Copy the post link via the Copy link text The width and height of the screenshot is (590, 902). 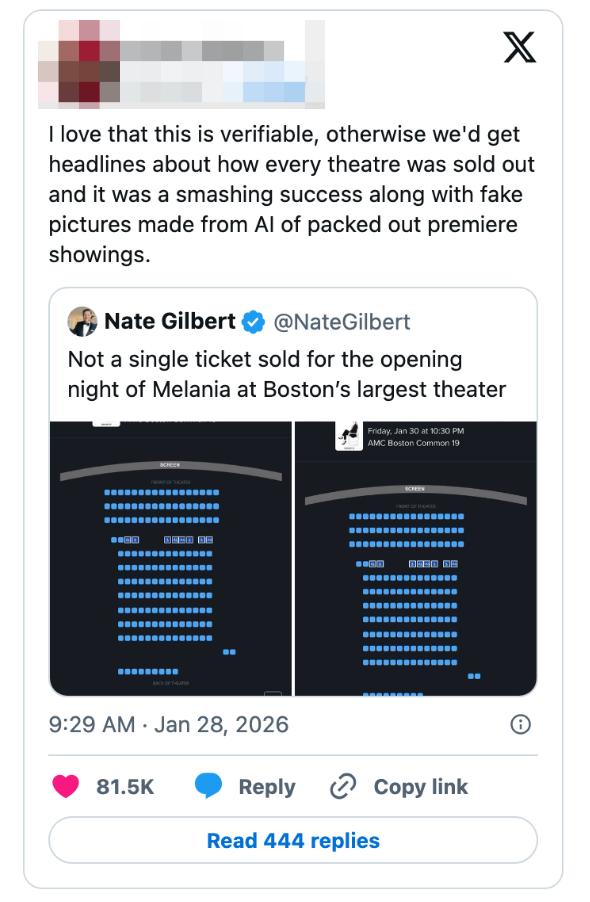click(x=420, y=787)
